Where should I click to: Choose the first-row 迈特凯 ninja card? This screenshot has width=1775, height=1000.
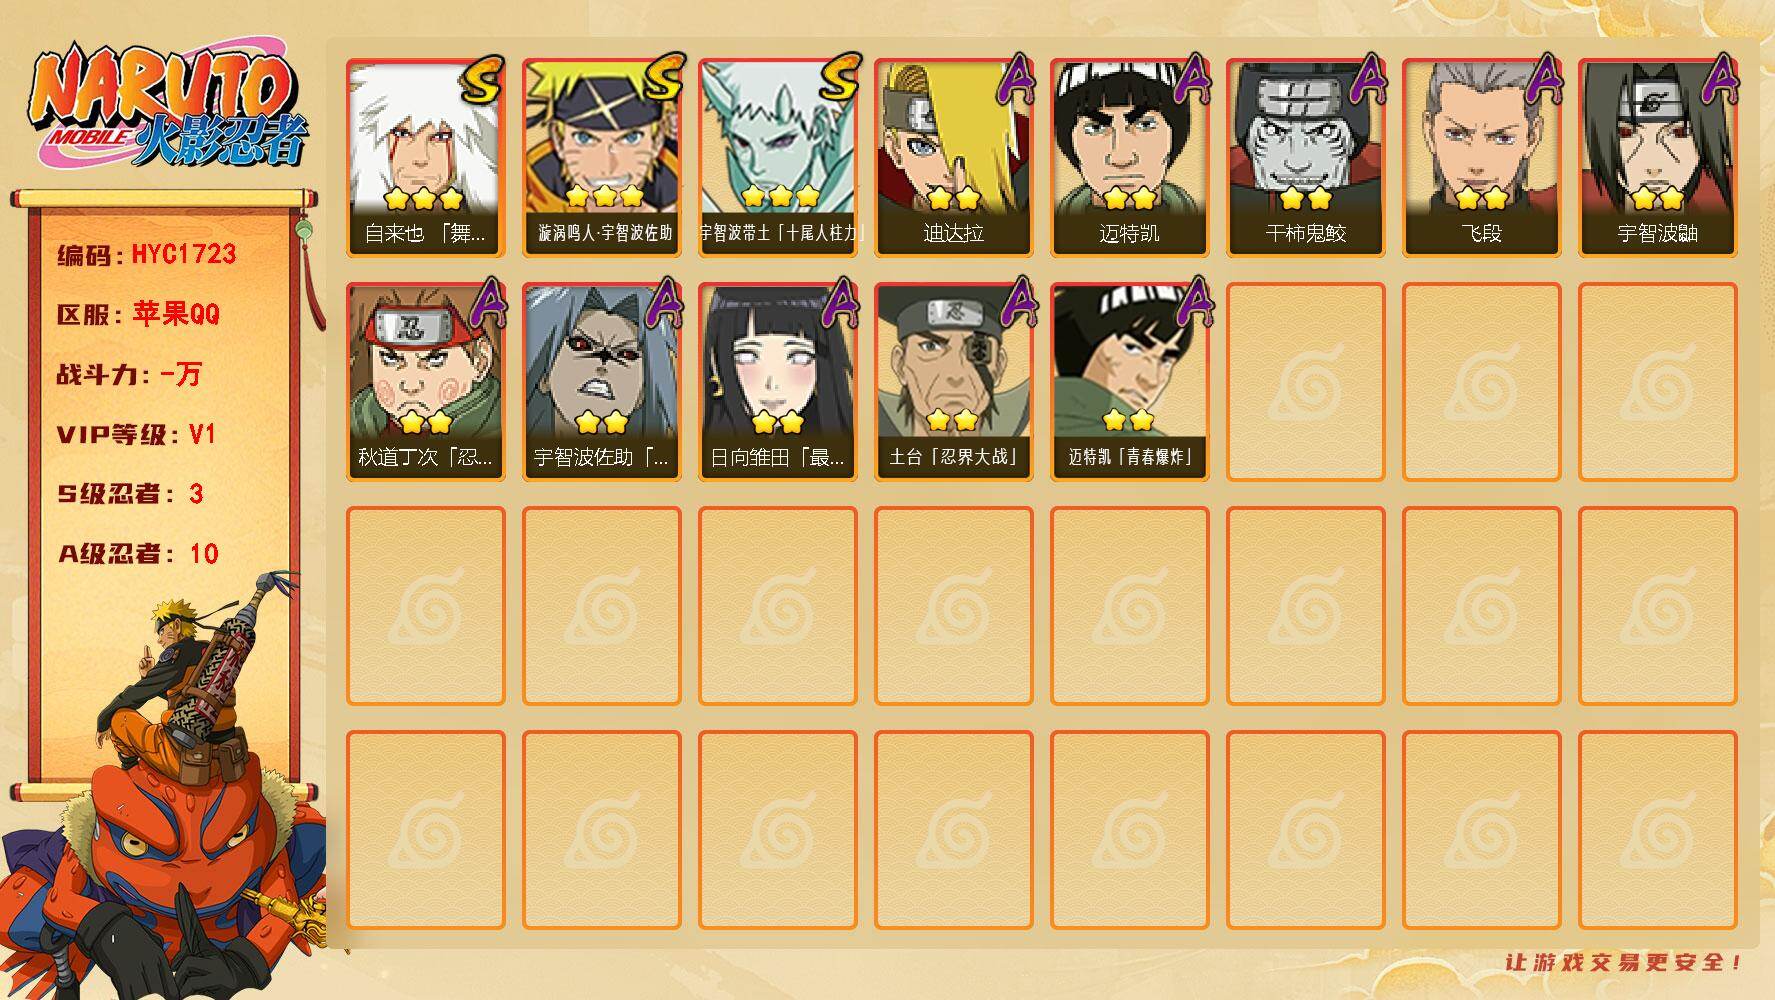pos(1130,158)
